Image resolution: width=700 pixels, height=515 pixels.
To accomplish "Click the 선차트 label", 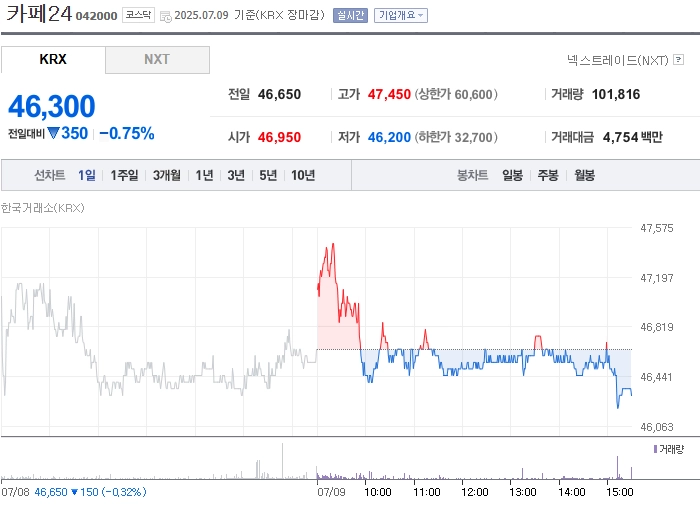I will pyautogui.click(x=50, y=175).
